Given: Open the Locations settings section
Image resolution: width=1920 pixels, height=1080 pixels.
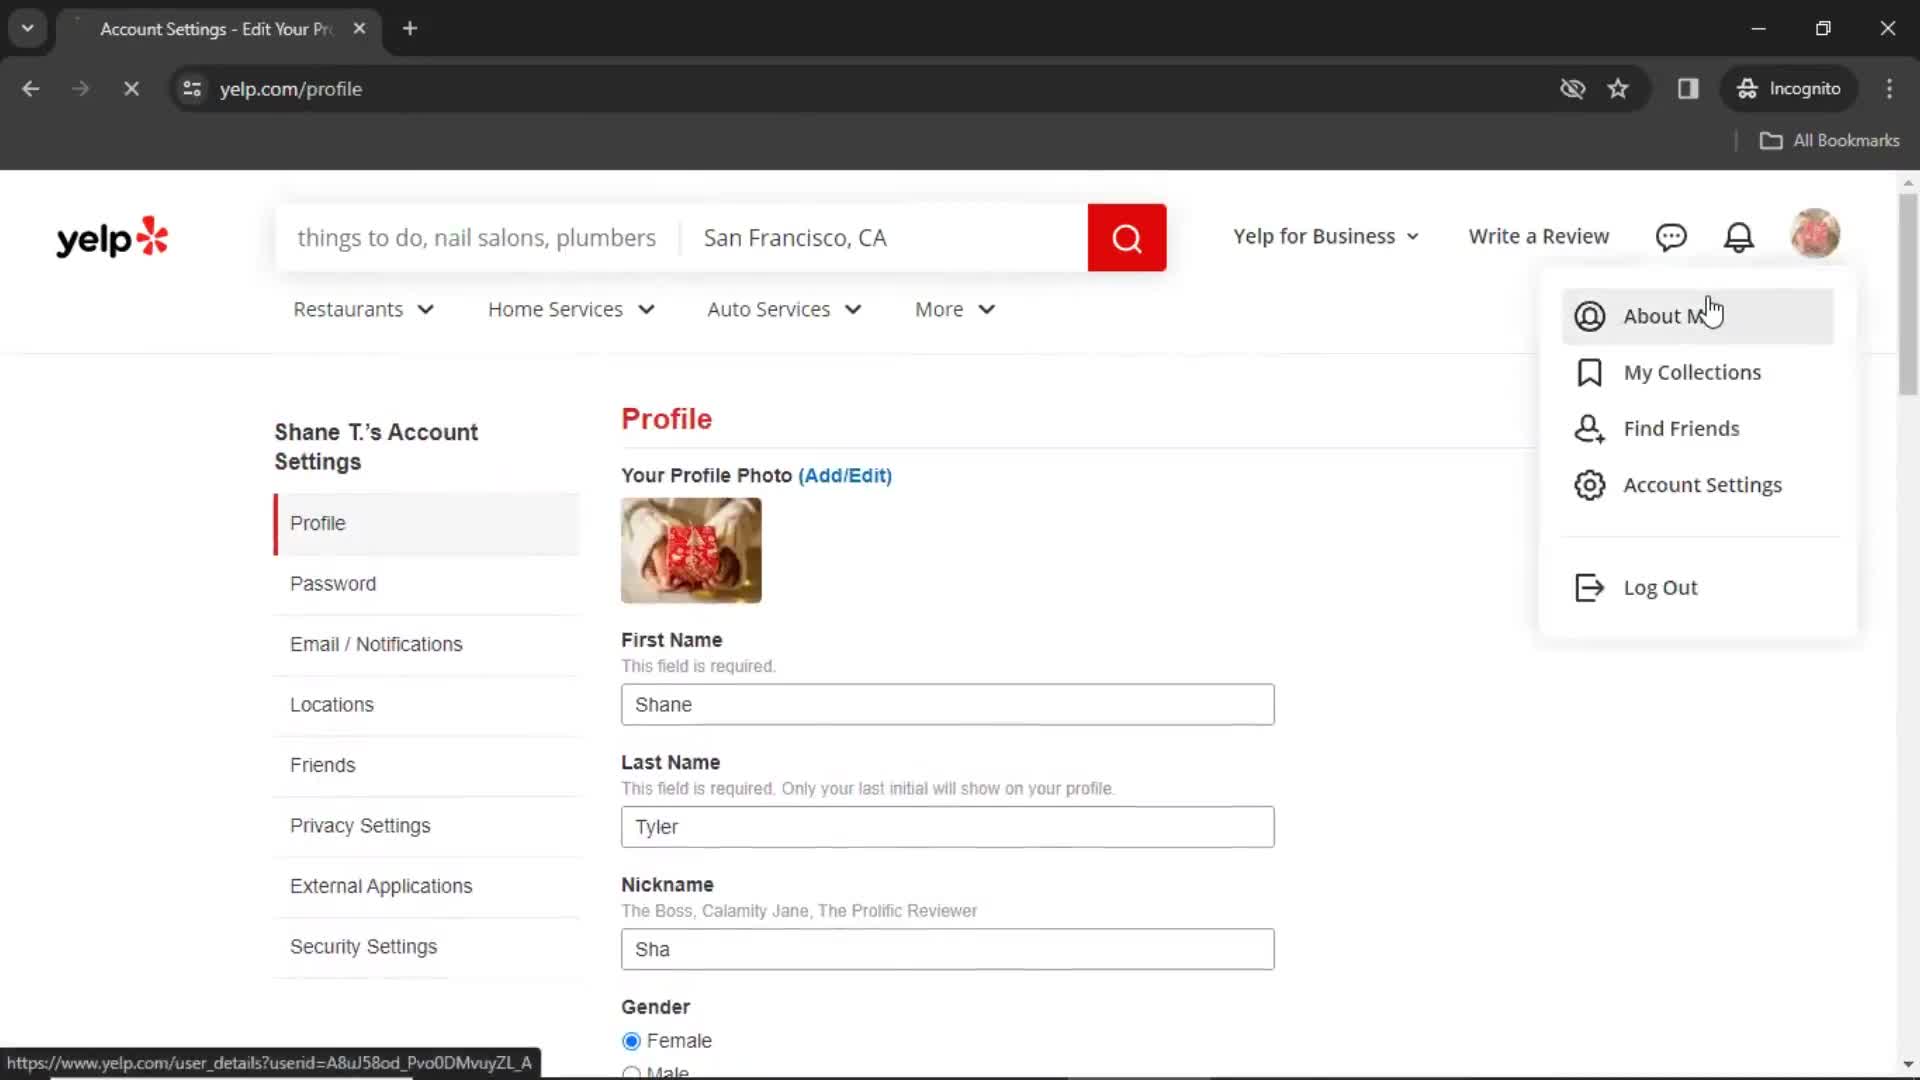Looking at the screenshot, I should [x=427, y=705].
